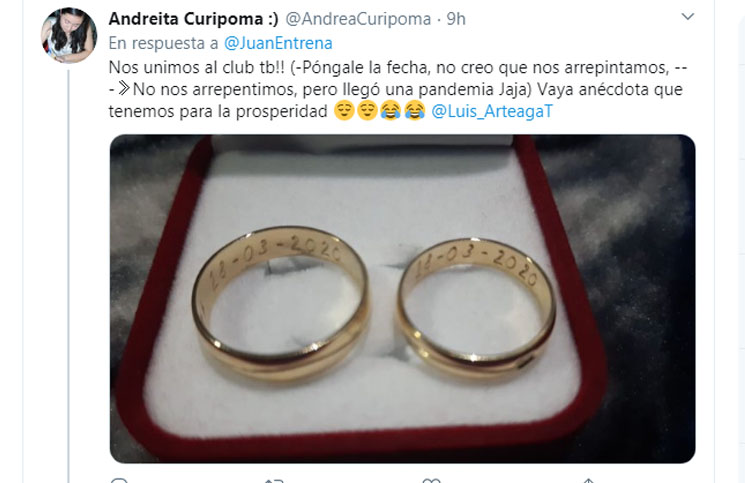The height and width of the screenshot is (483, 745).
Task: Visit the @Luis_ArteagaT profile mention
Action: tap(492, 111)
